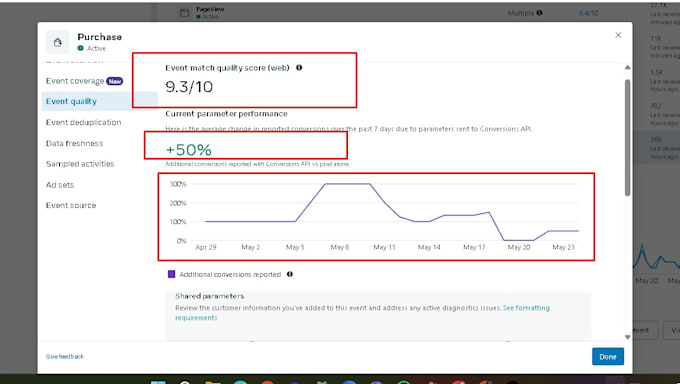The image size is (680, 384).
Task: Click info icon beside Event match quality score
Action: tap(299, 68)
